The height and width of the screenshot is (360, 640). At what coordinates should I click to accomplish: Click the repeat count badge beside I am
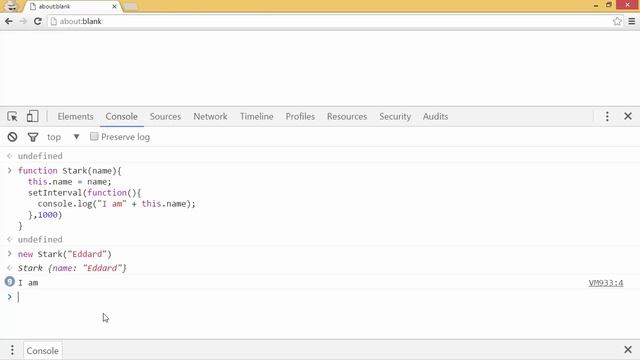[9, 281]
